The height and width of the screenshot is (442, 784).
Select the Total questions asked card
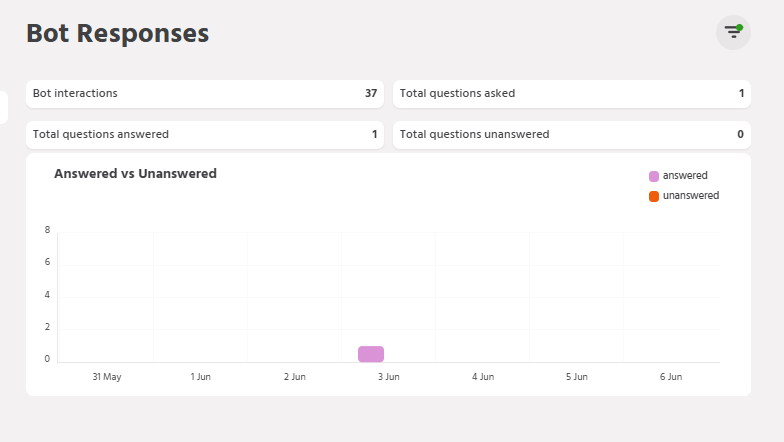tap(571, 94)
